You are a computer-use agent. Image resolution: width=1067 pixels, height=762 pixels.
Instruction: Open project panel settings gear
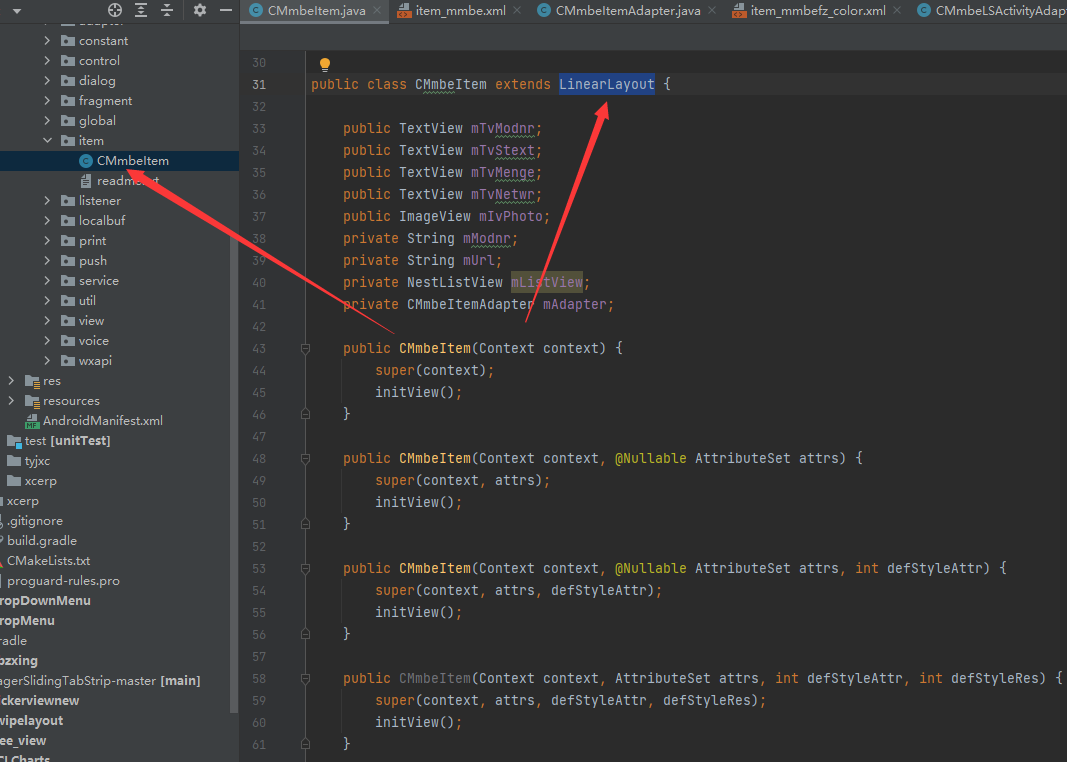[x=200, y=10]
